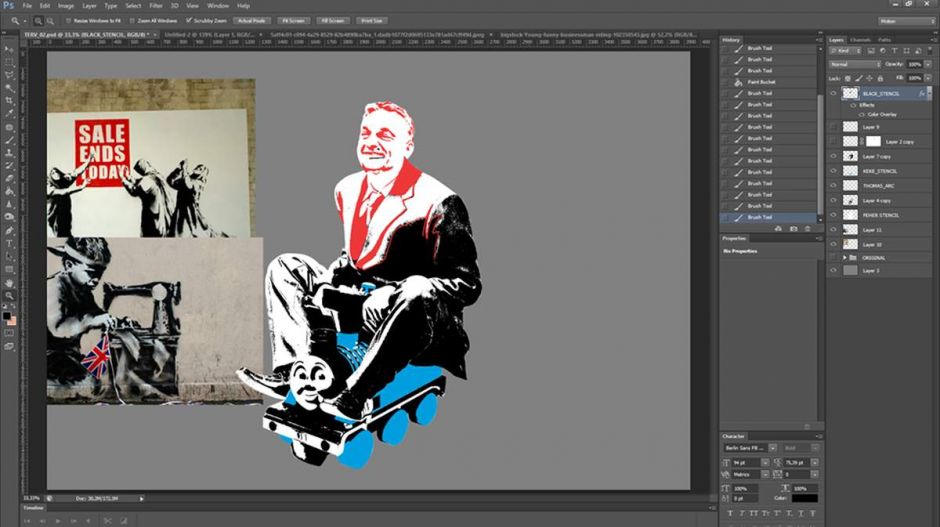Click the Fit Screen button
Viewport: 940px width, 527px height.
point(293,21)
